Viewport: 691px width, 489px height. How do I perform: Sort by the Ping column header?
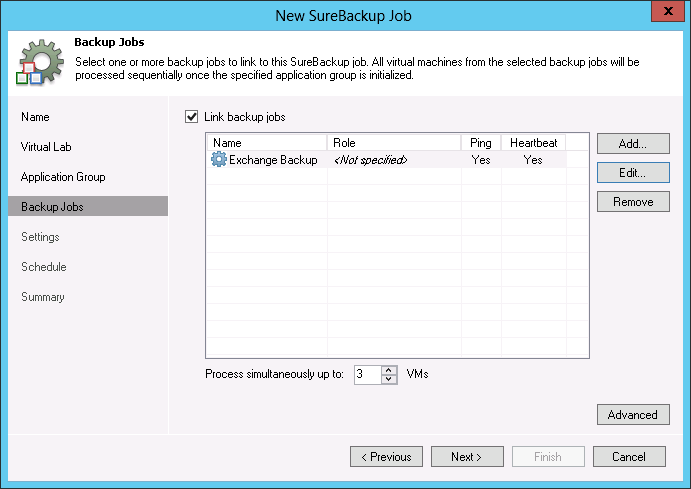[481, 142]
